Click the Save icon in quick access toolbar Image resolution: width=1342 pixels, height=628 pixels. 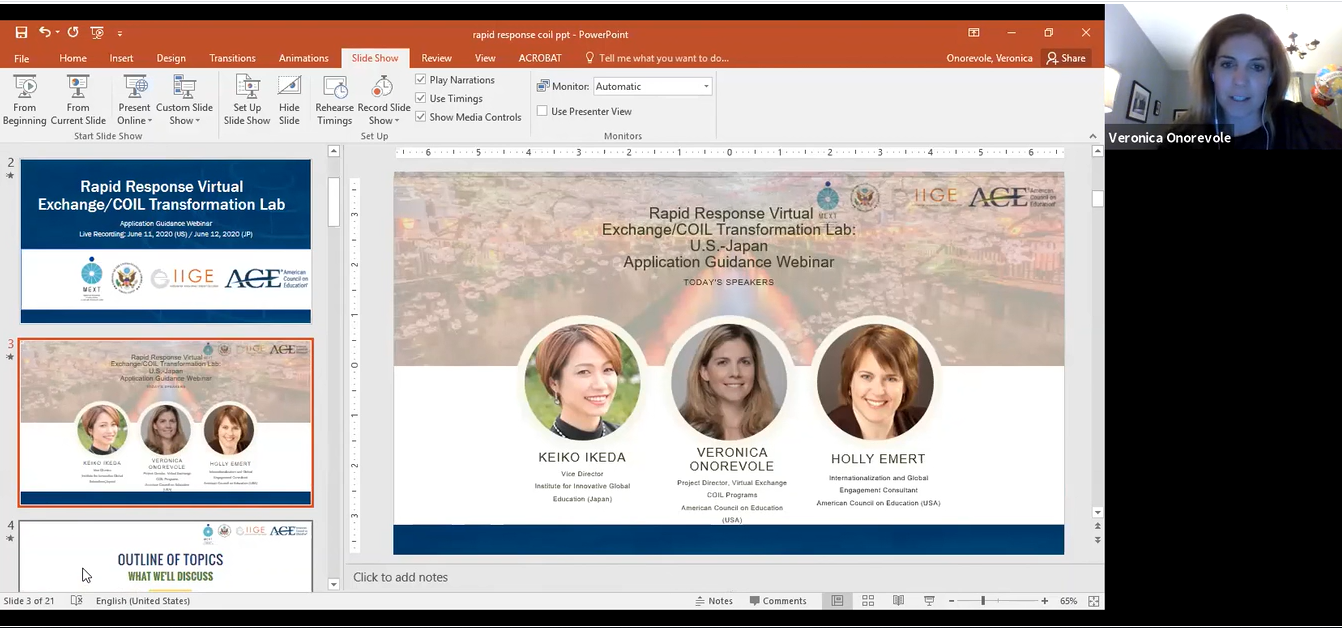pos(21,33)
